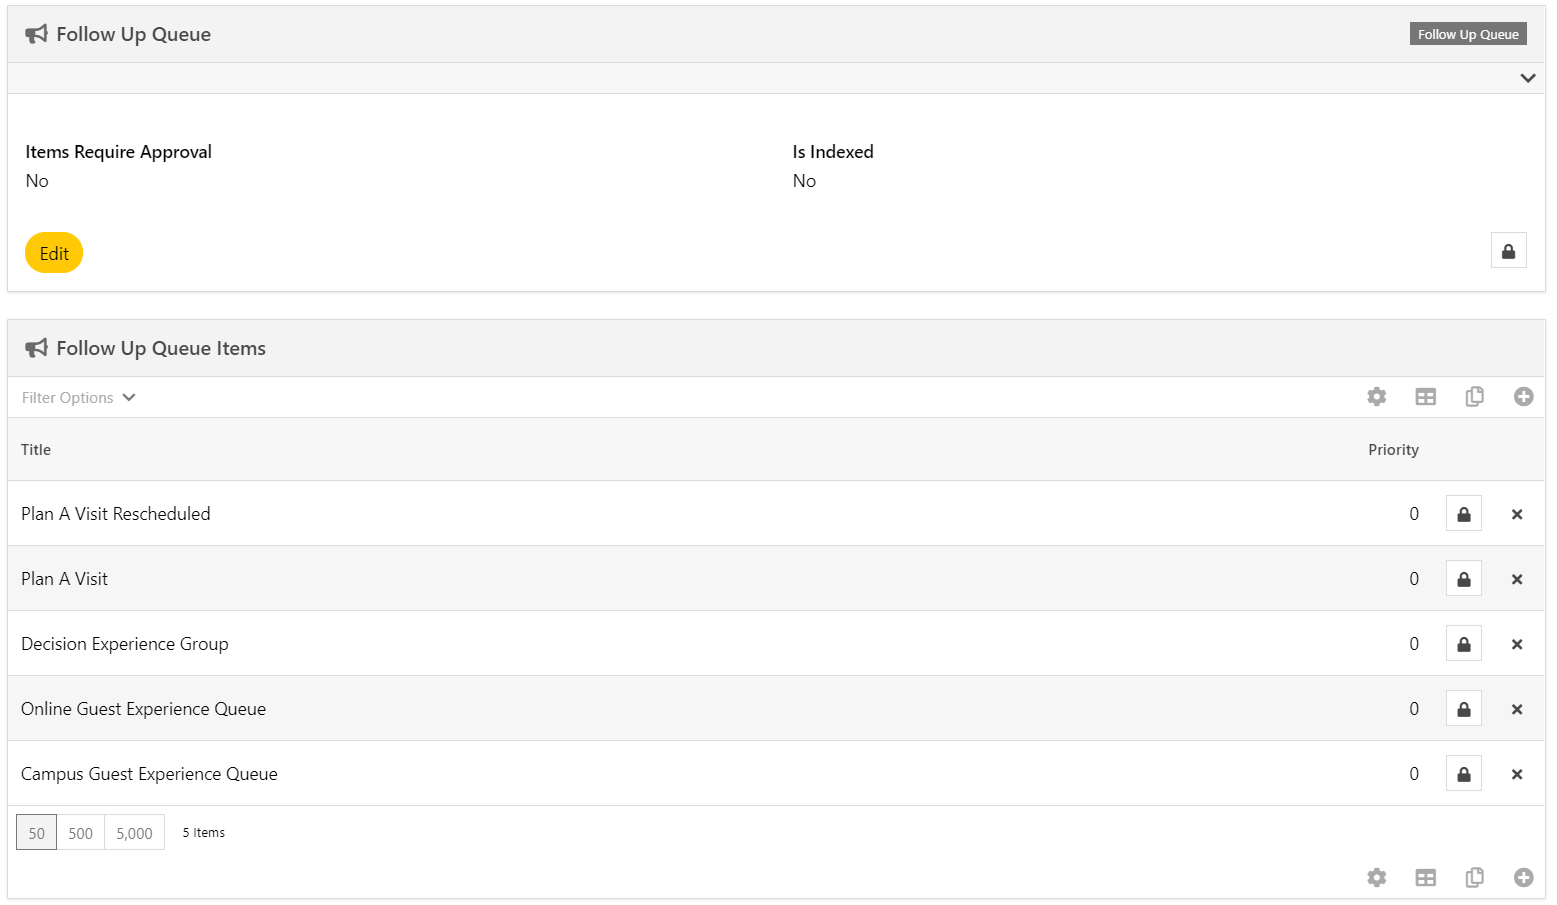Delete Decision Experience Group item
Screen dimensions: 1557x905
1517,644
